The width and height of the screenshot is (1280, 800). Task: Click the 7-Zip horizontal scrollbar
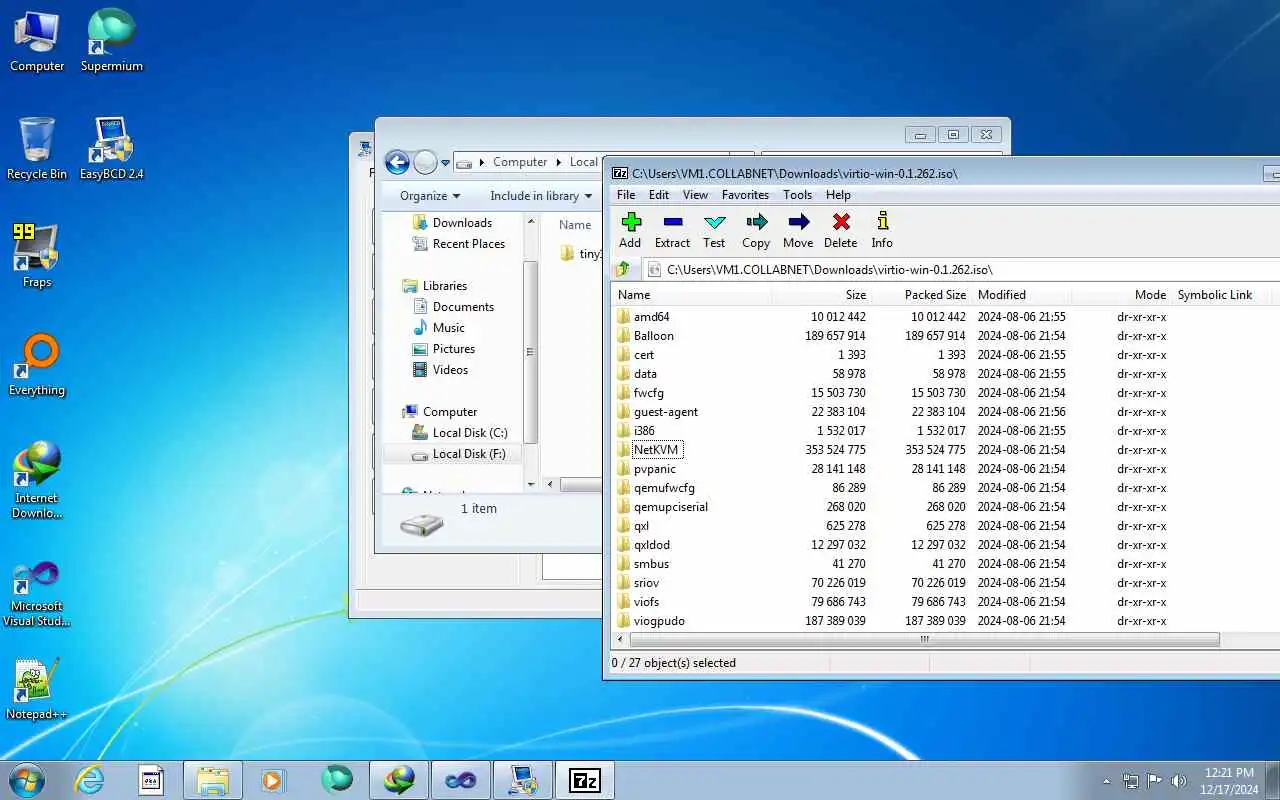[924, 639]
